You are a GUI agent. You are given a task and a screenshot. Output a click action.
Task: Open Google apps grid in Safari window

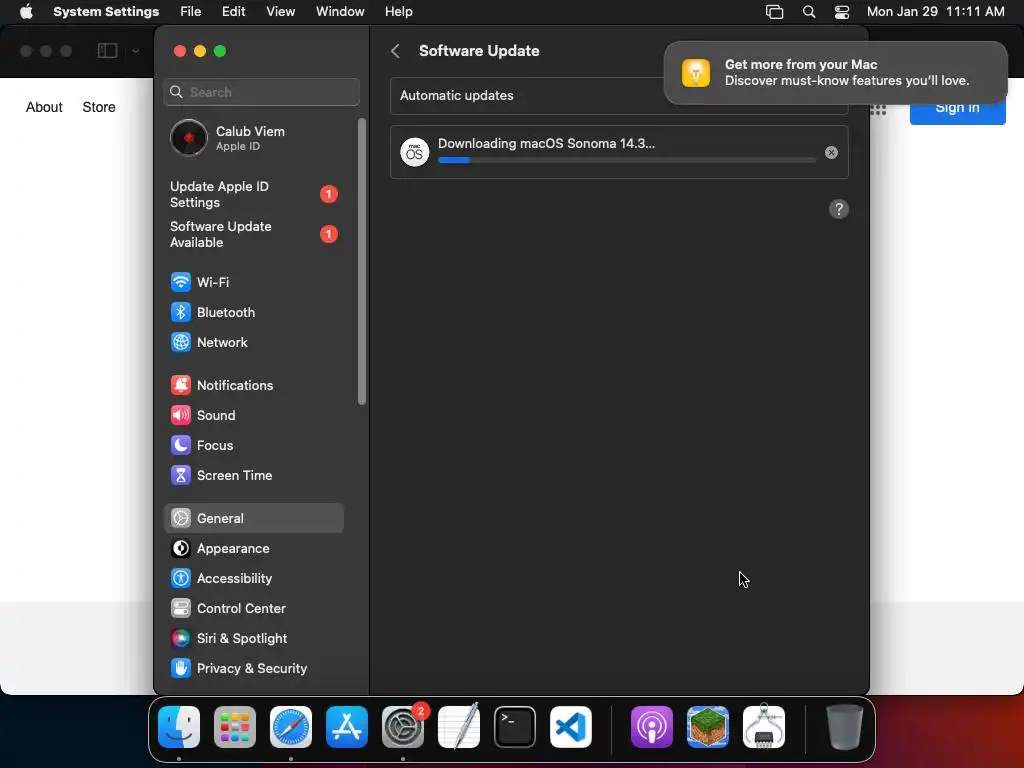point(878,110)
